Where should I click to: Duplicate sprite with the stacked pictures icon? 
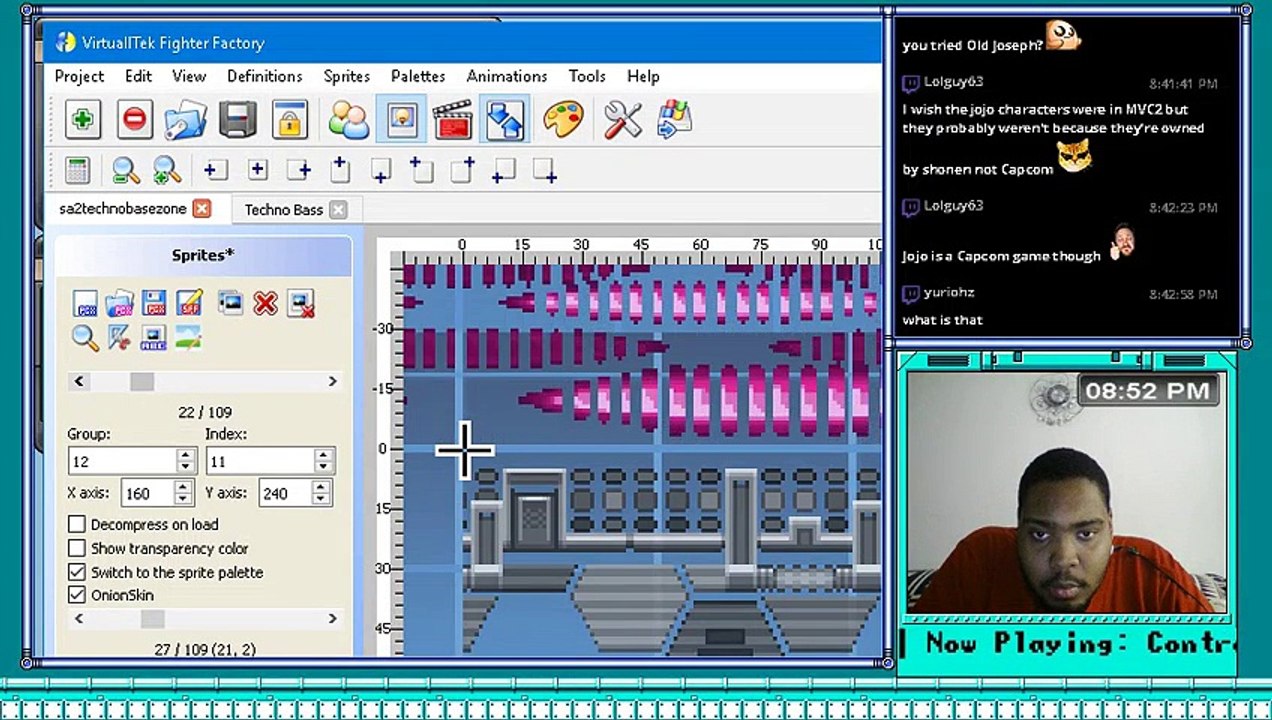230,303
